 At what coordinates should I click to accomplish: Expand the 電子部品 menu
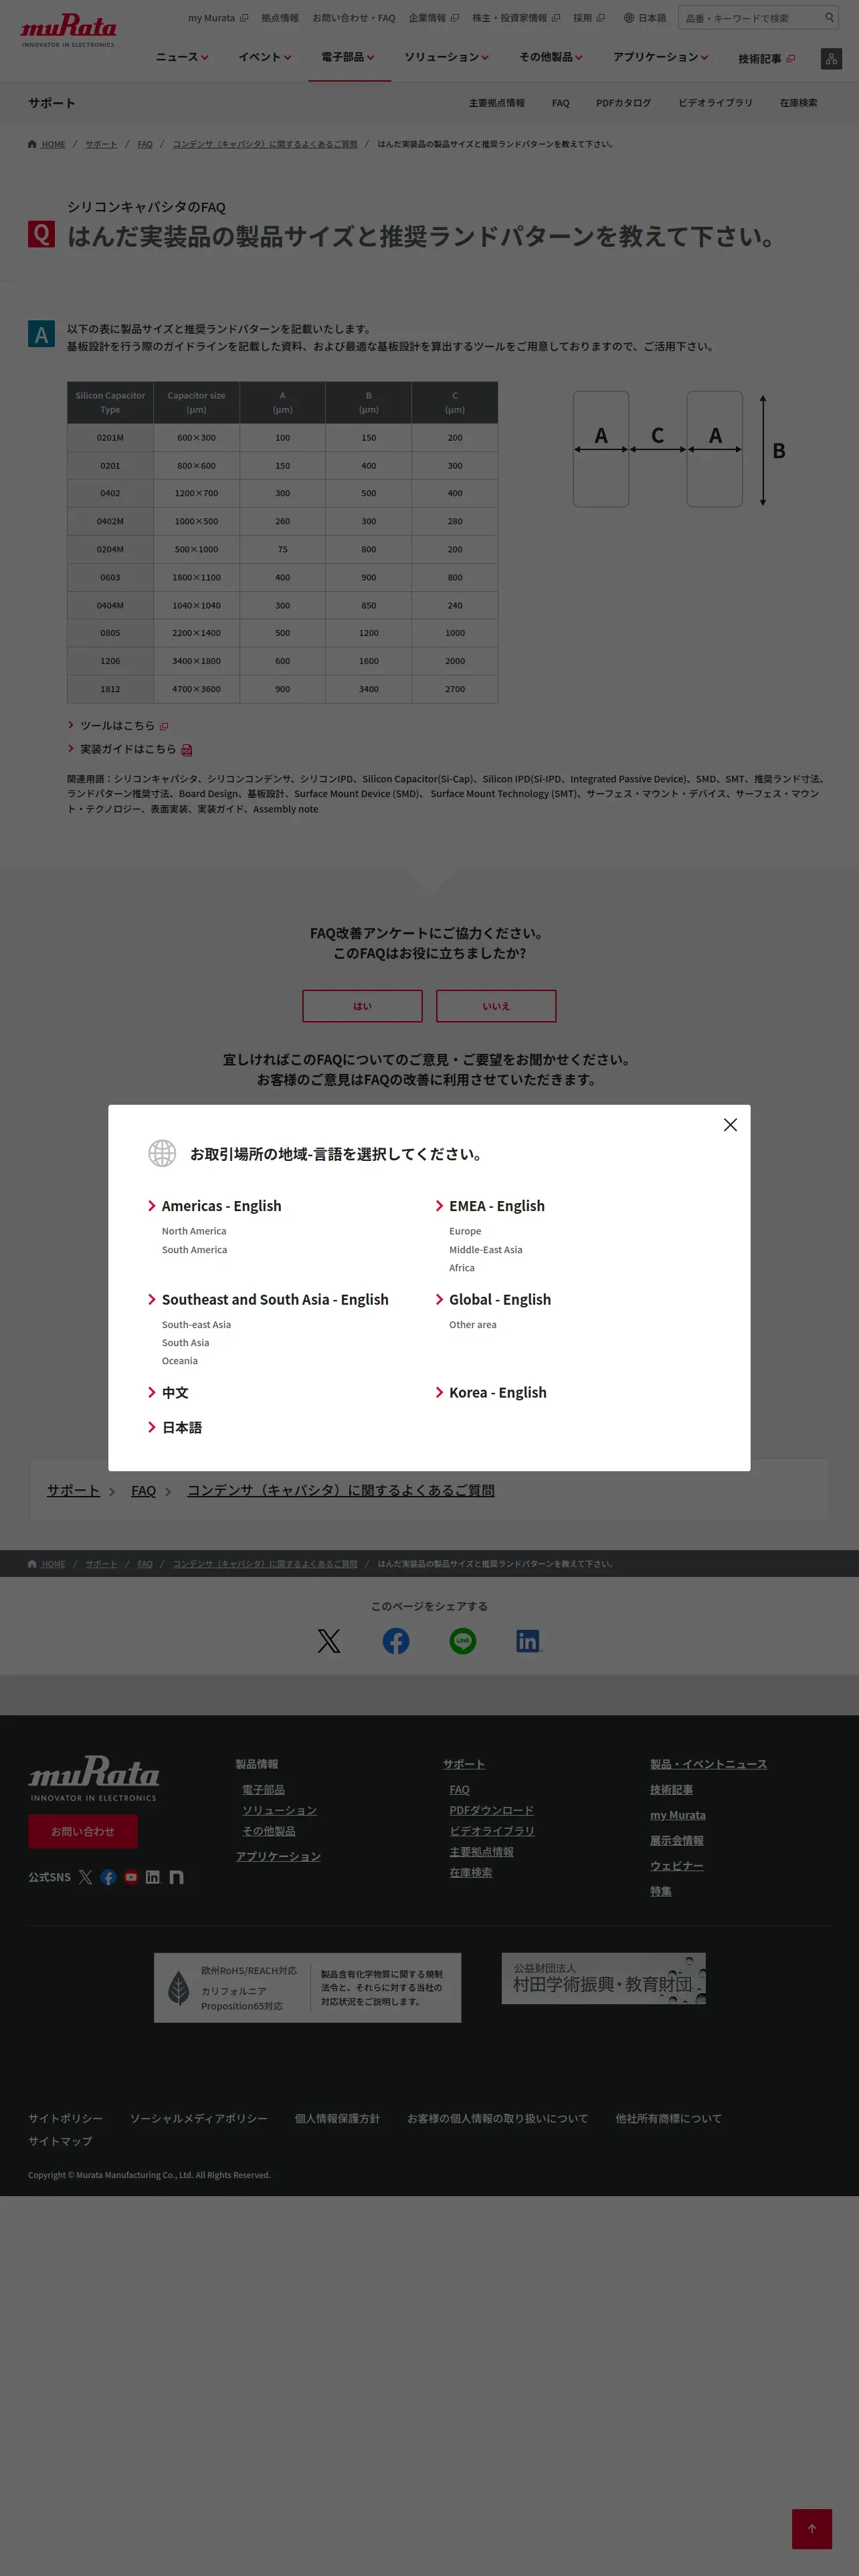pos(348,57)
